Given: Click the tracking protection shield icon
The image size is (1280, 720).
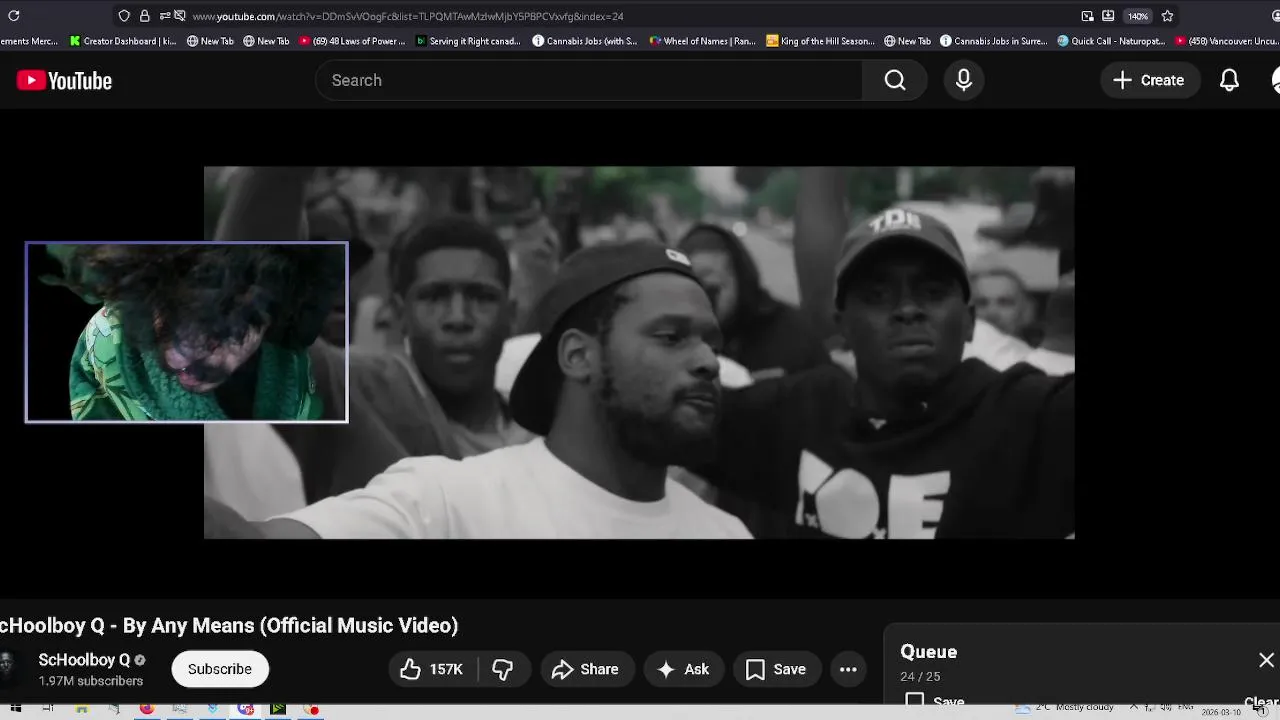Looking at the screenshot, I should pyautogui.click(x=124, y=16).
